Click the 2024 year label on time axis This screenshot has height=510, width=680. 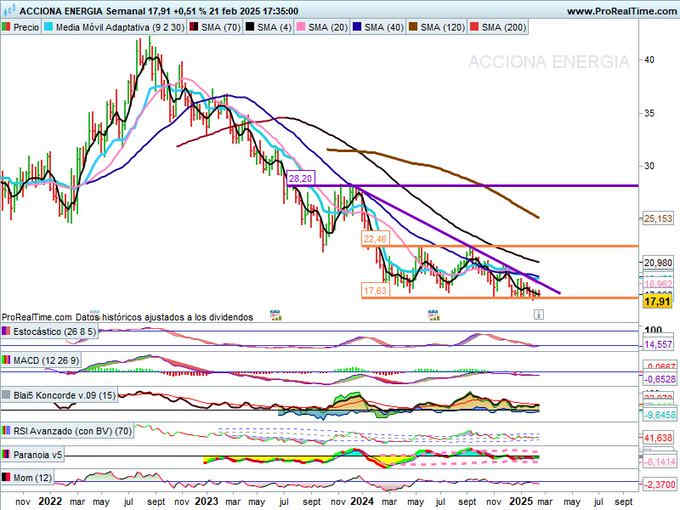coord(362,501)
